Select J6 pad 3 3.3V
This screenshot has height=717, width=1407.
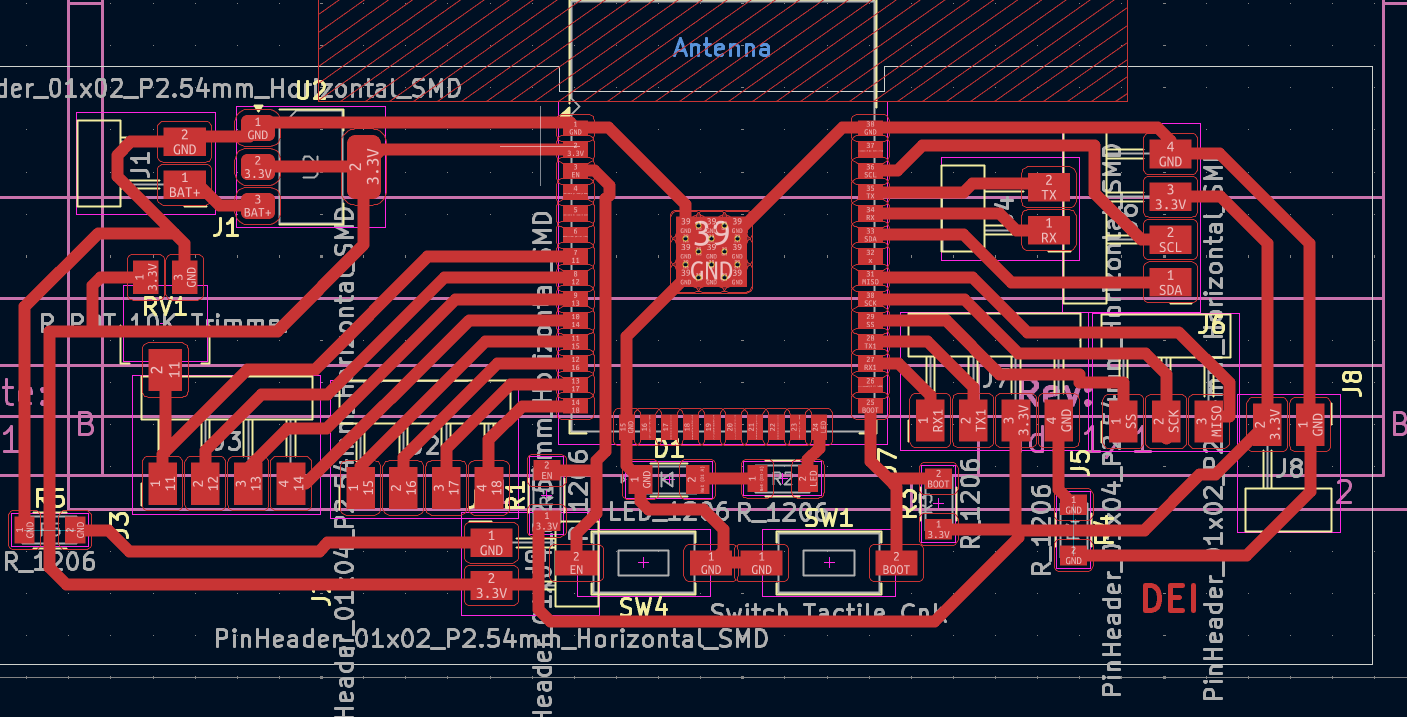(1170, 197)
